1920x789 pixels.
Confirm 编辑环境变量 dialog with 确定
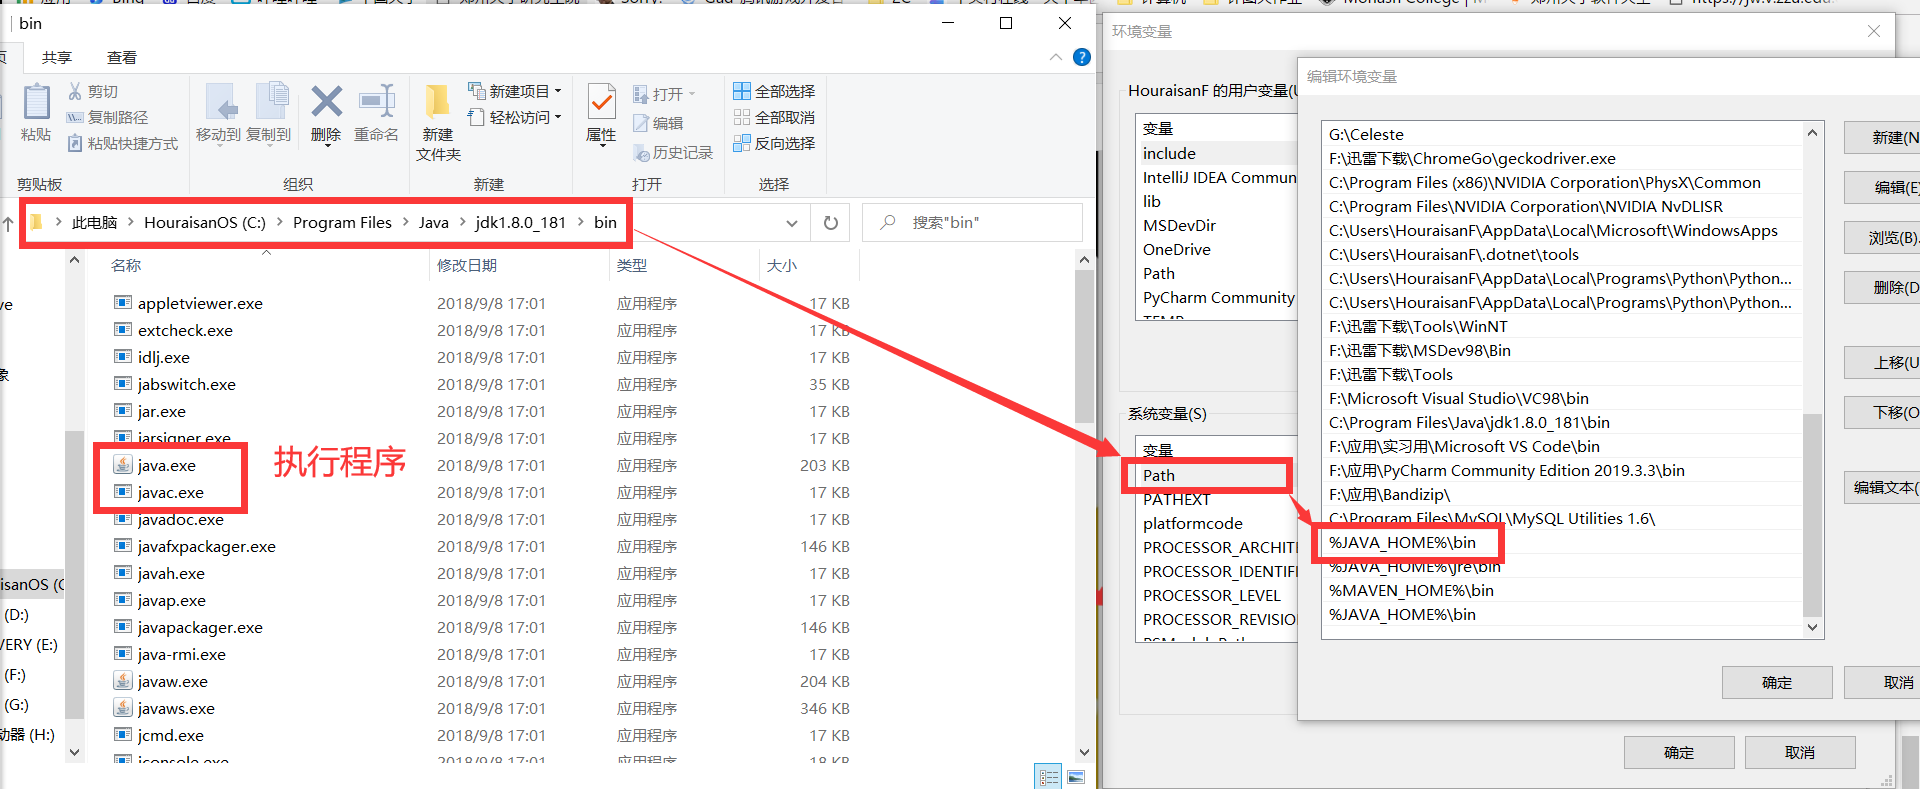pos(1777,683)
